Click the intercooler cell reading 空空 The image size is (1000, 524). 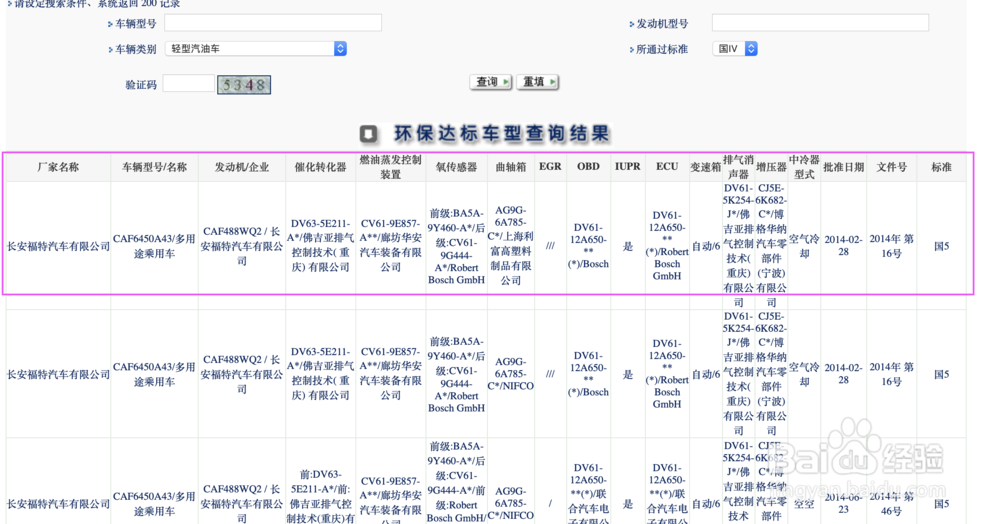pyautogui.click(x=804, y=504)
